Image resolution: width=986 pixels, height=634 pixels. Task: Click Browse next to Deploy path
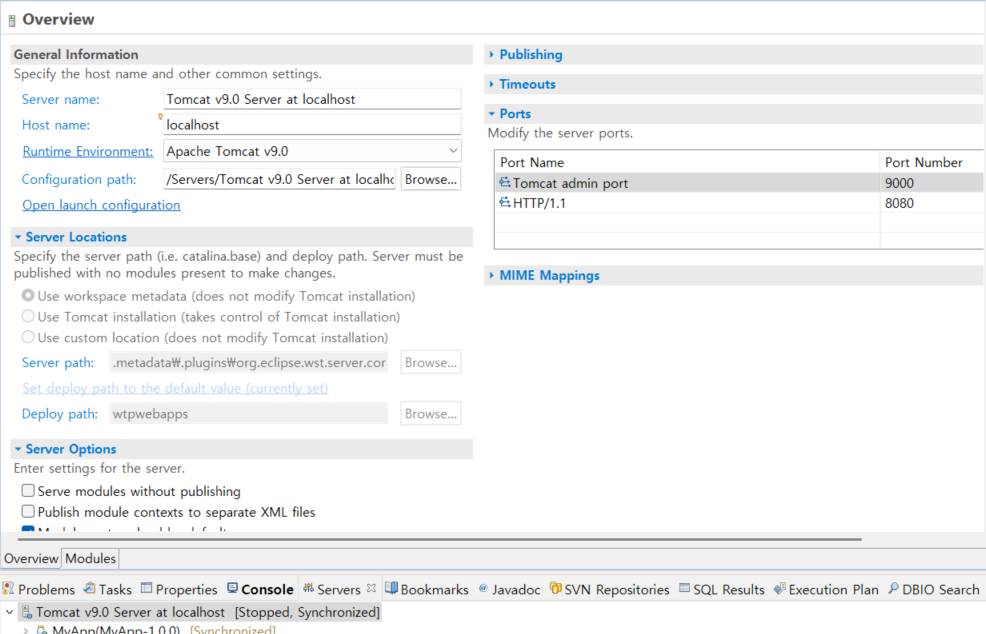click(431, 414)
